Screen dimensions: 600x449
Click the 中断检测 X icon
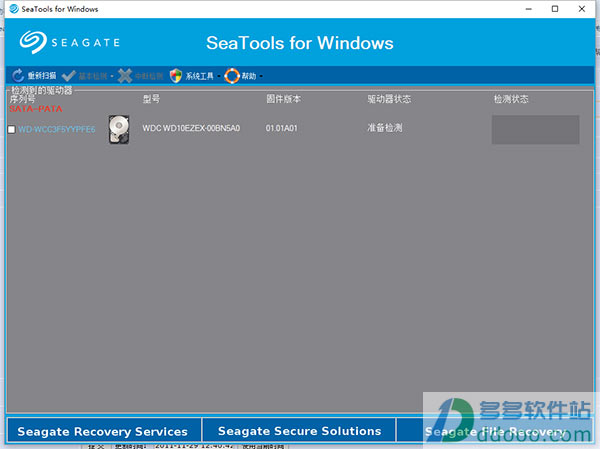point(125,76)
